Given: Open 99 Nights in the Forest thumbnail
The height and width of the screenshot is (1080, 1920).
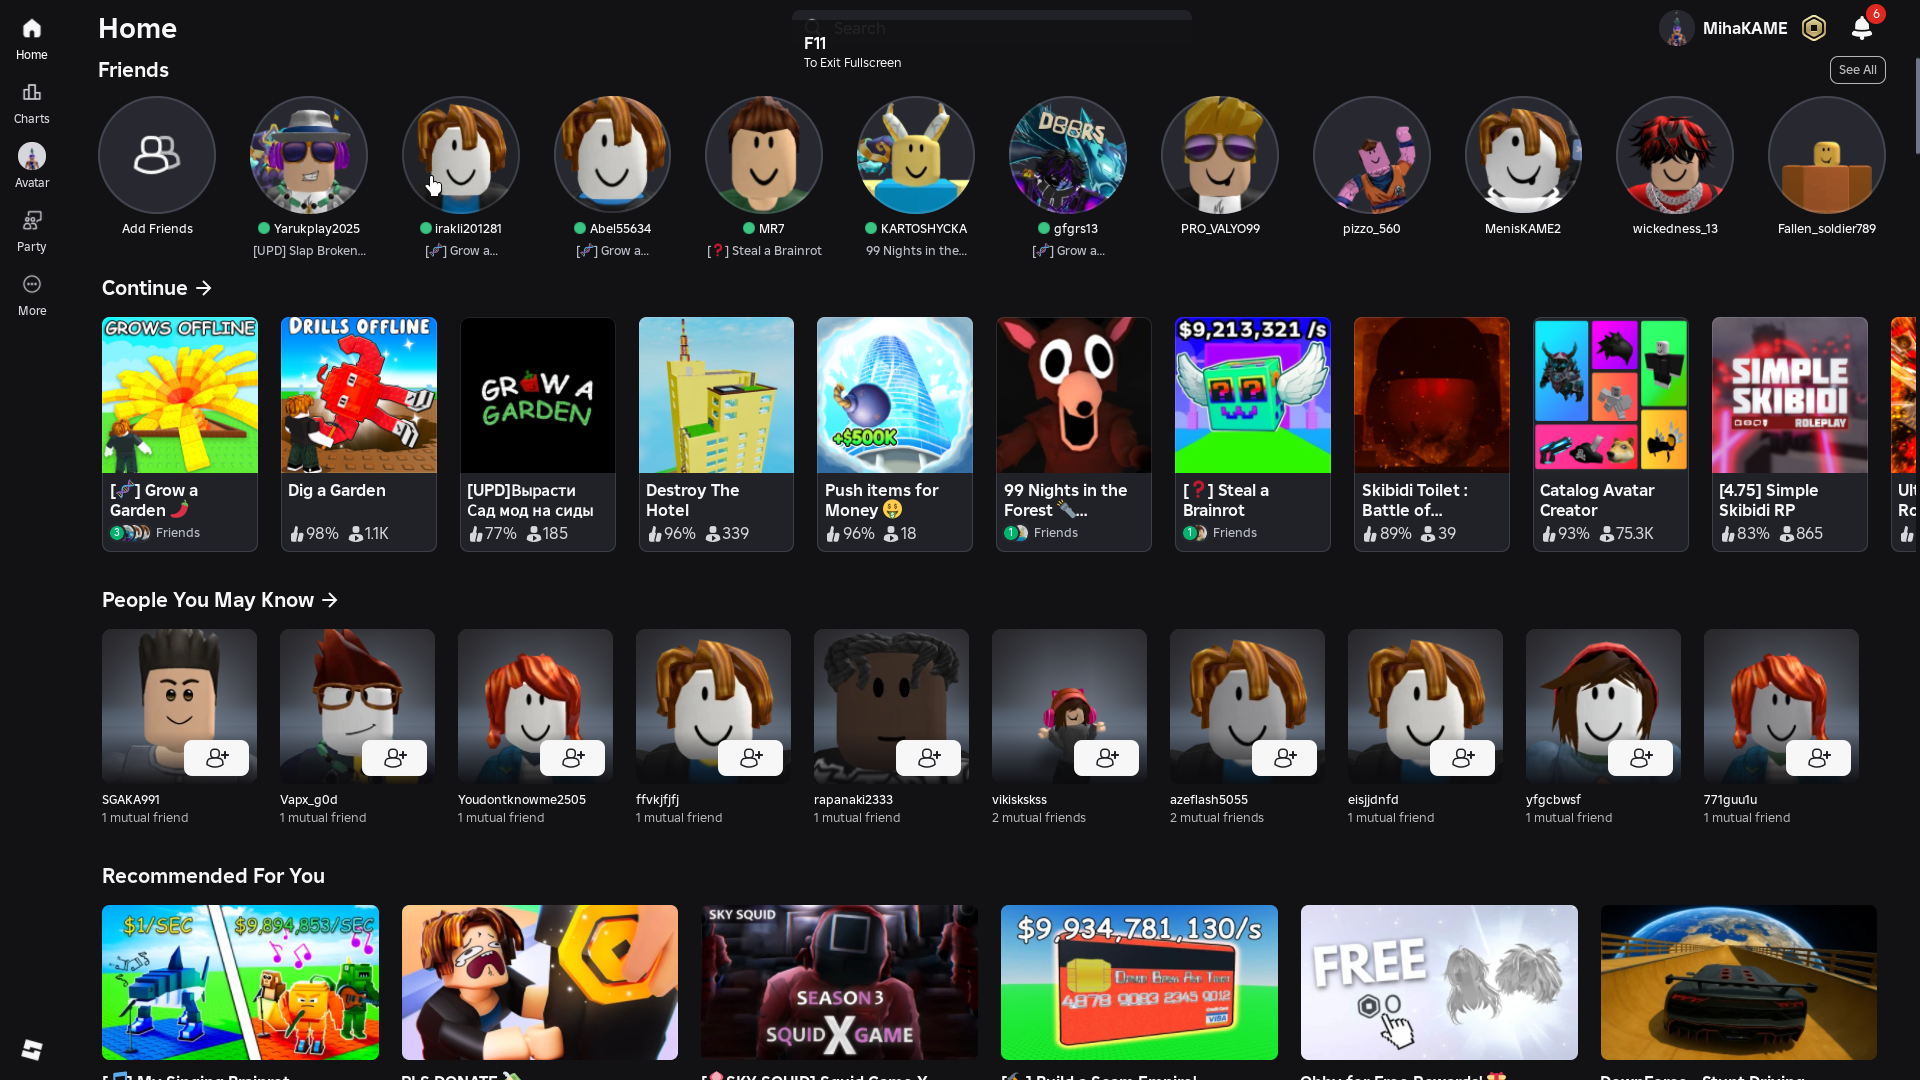Looking at the screenshot, I should 1074,395.
